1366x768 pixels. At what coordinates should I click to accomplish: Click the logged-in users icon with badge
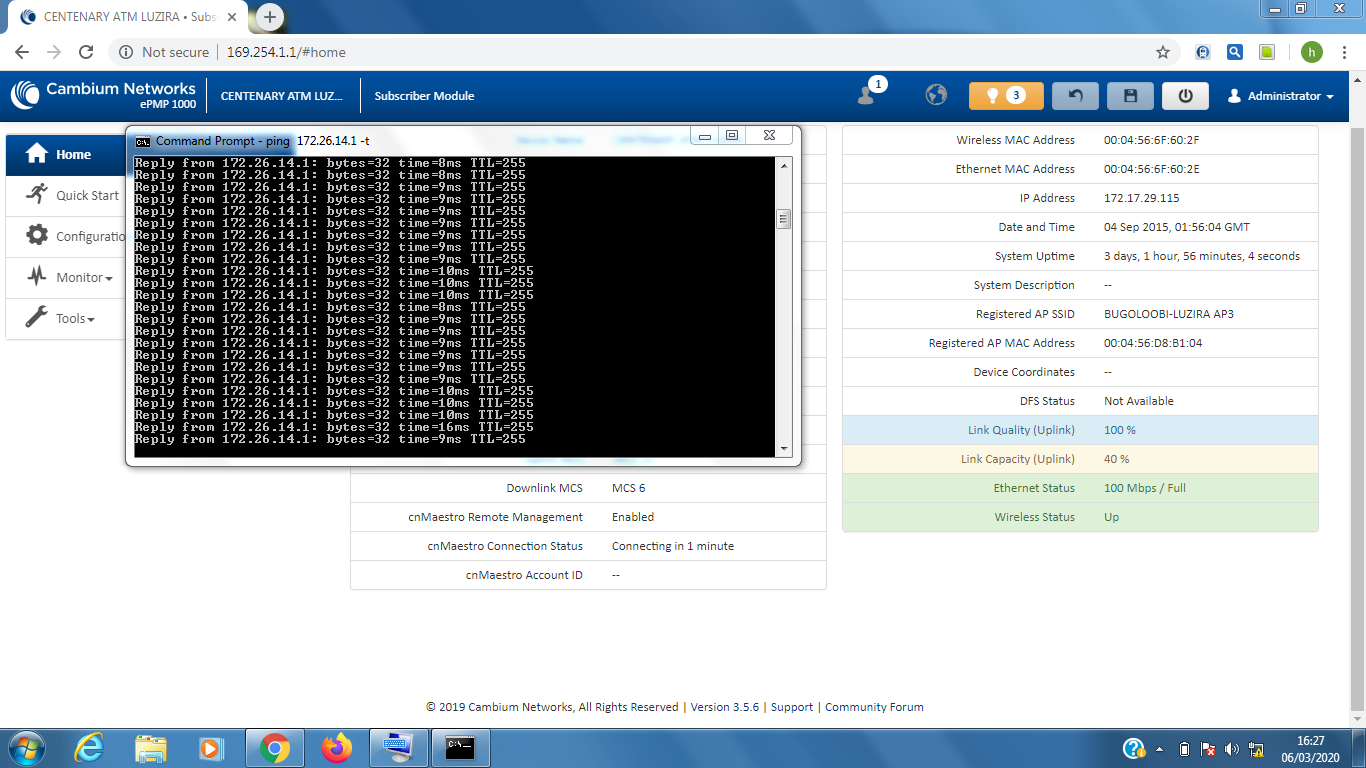tap(867, 95)
